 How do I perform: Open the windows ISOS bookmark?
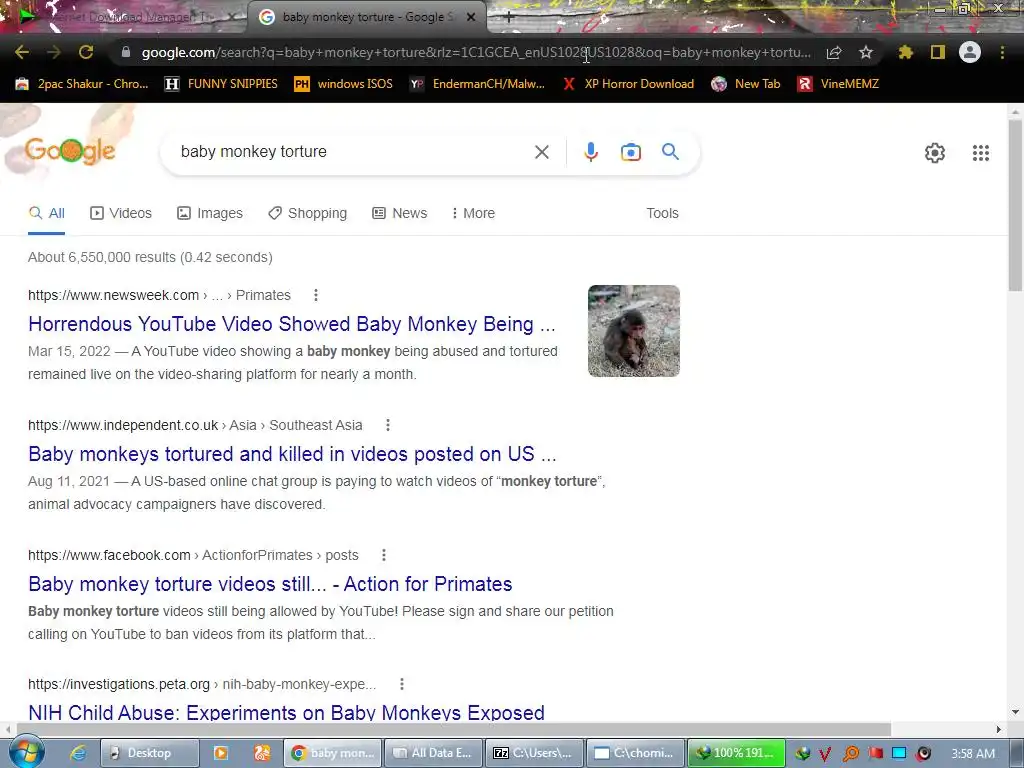(x=344, y=84)
